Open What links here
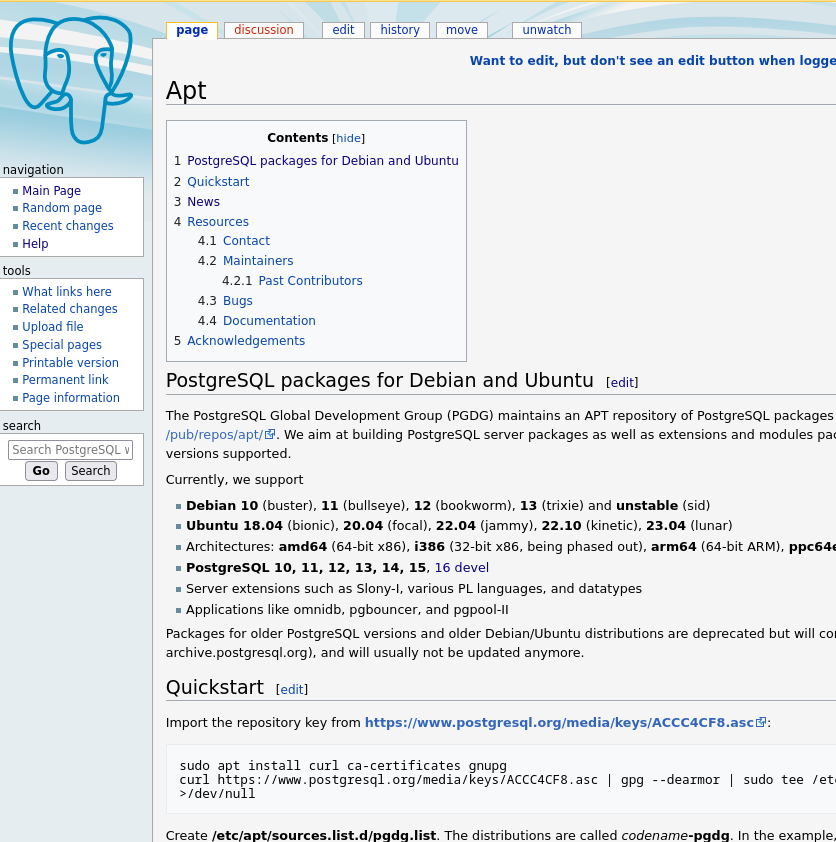Image resolution: width=836 pixels, height=842 pixels. 67,292
